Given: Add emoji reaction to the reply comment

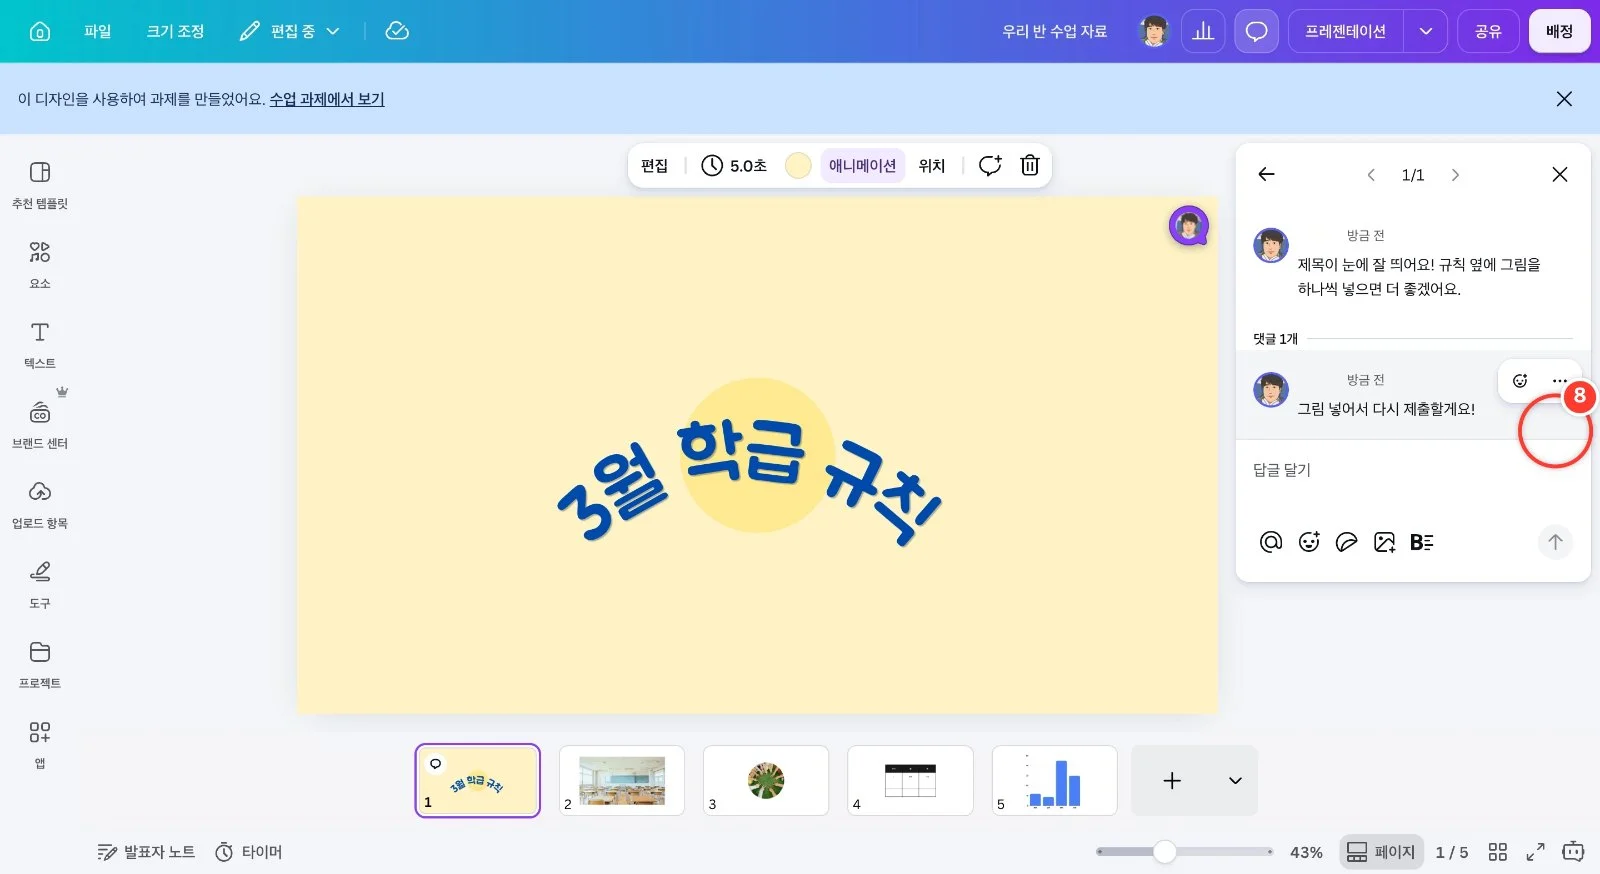Looking at the screenshot, I should click(1520, 380).
